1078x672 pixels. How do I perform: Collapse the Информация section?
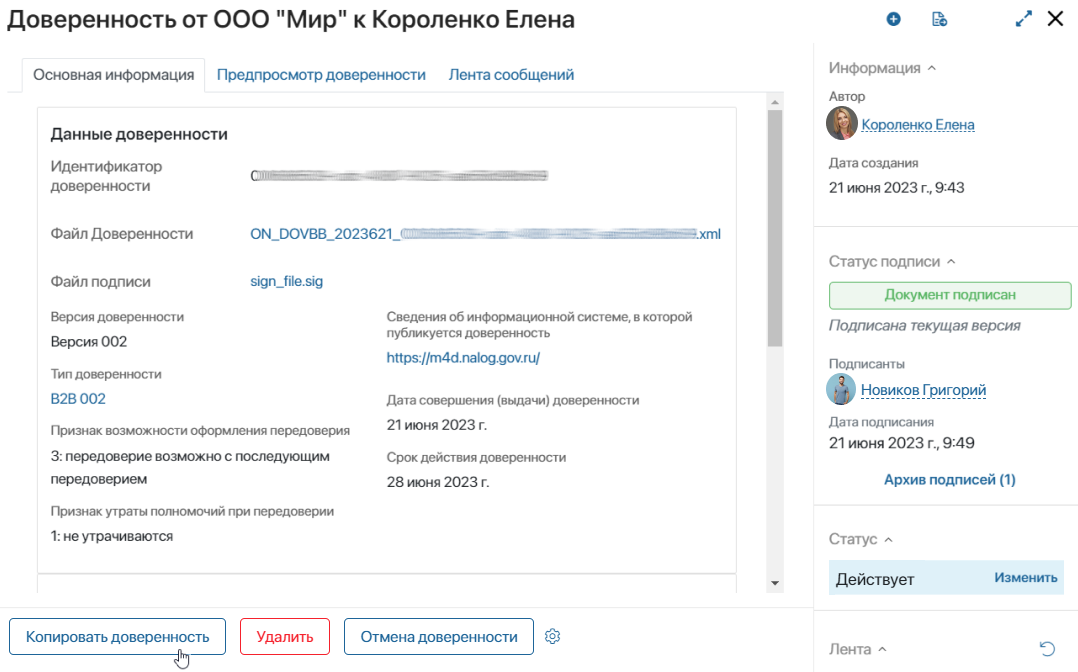(932, 68)
